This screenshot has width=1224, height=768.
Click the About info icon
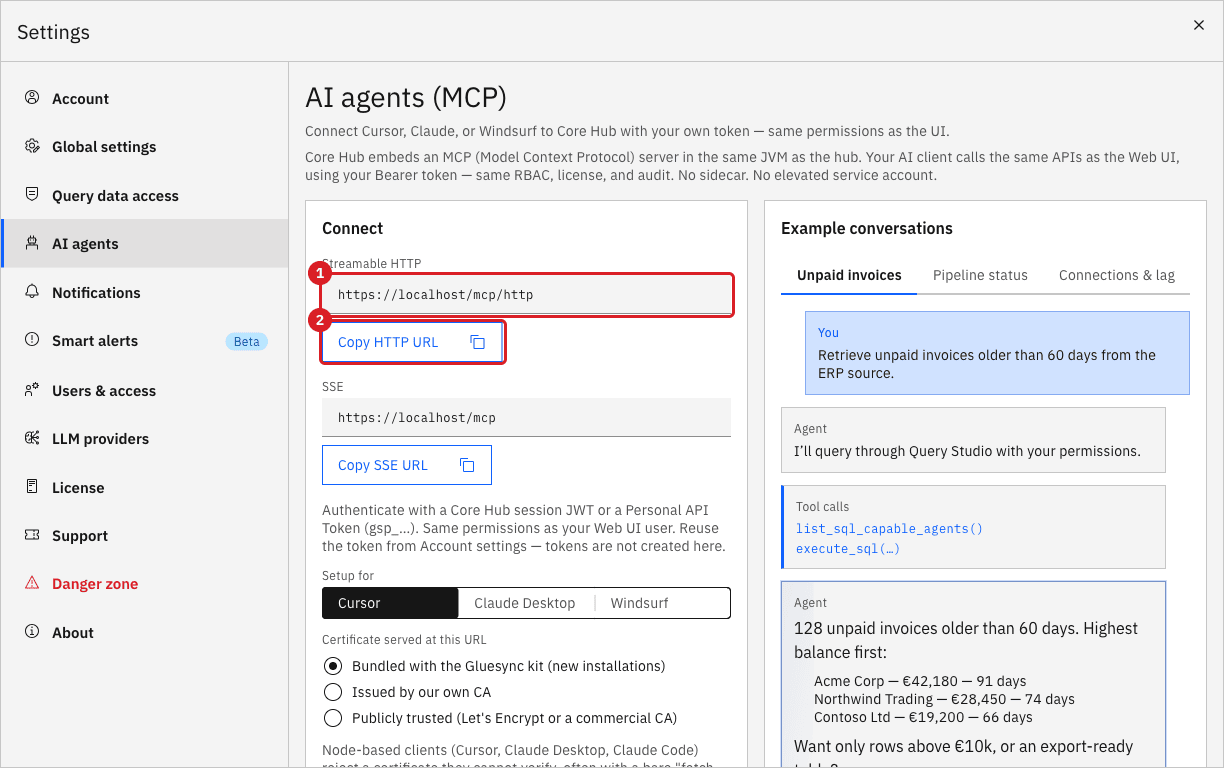click(32, 632)
